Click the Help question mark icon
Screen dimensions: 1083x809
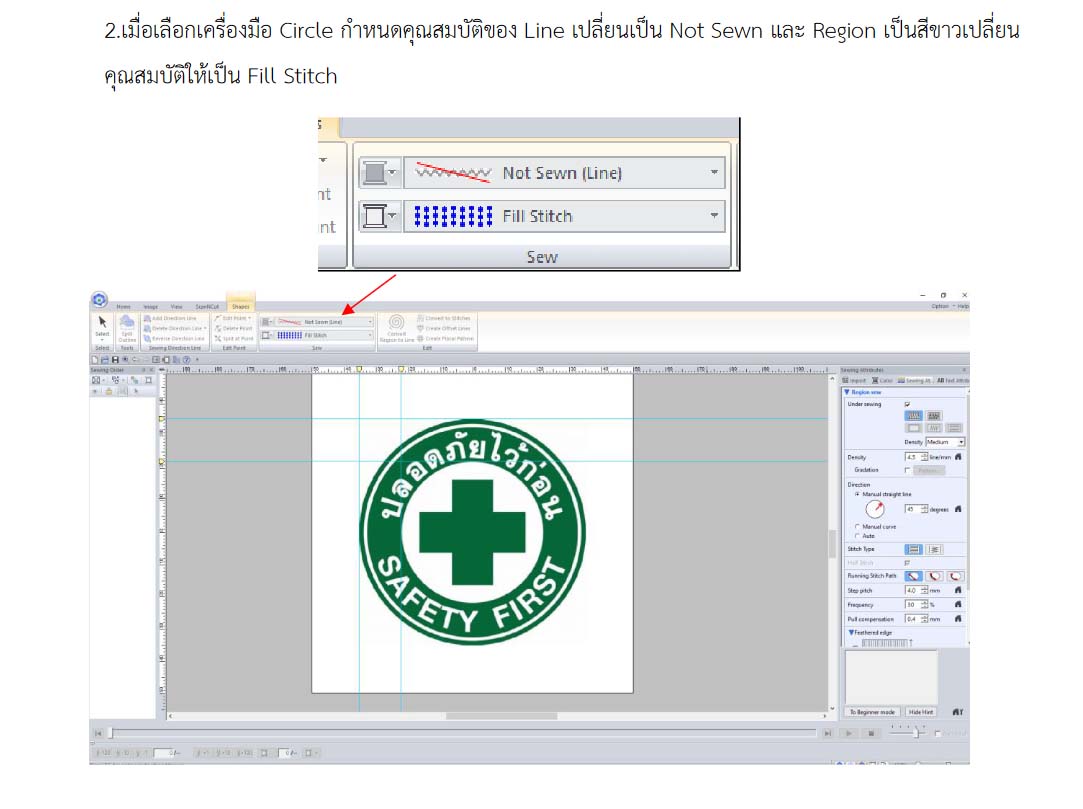click(186, 359)
